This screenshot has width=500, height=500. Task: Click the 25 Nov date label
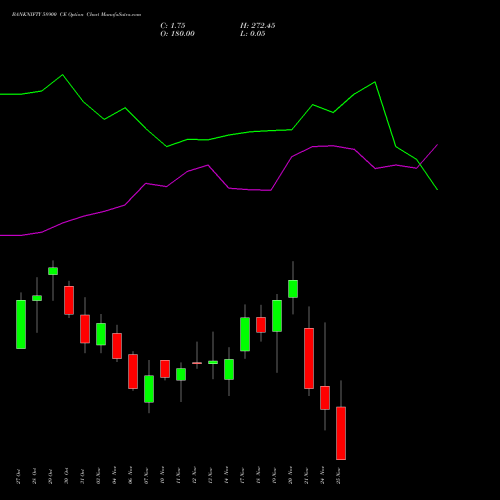338,476
